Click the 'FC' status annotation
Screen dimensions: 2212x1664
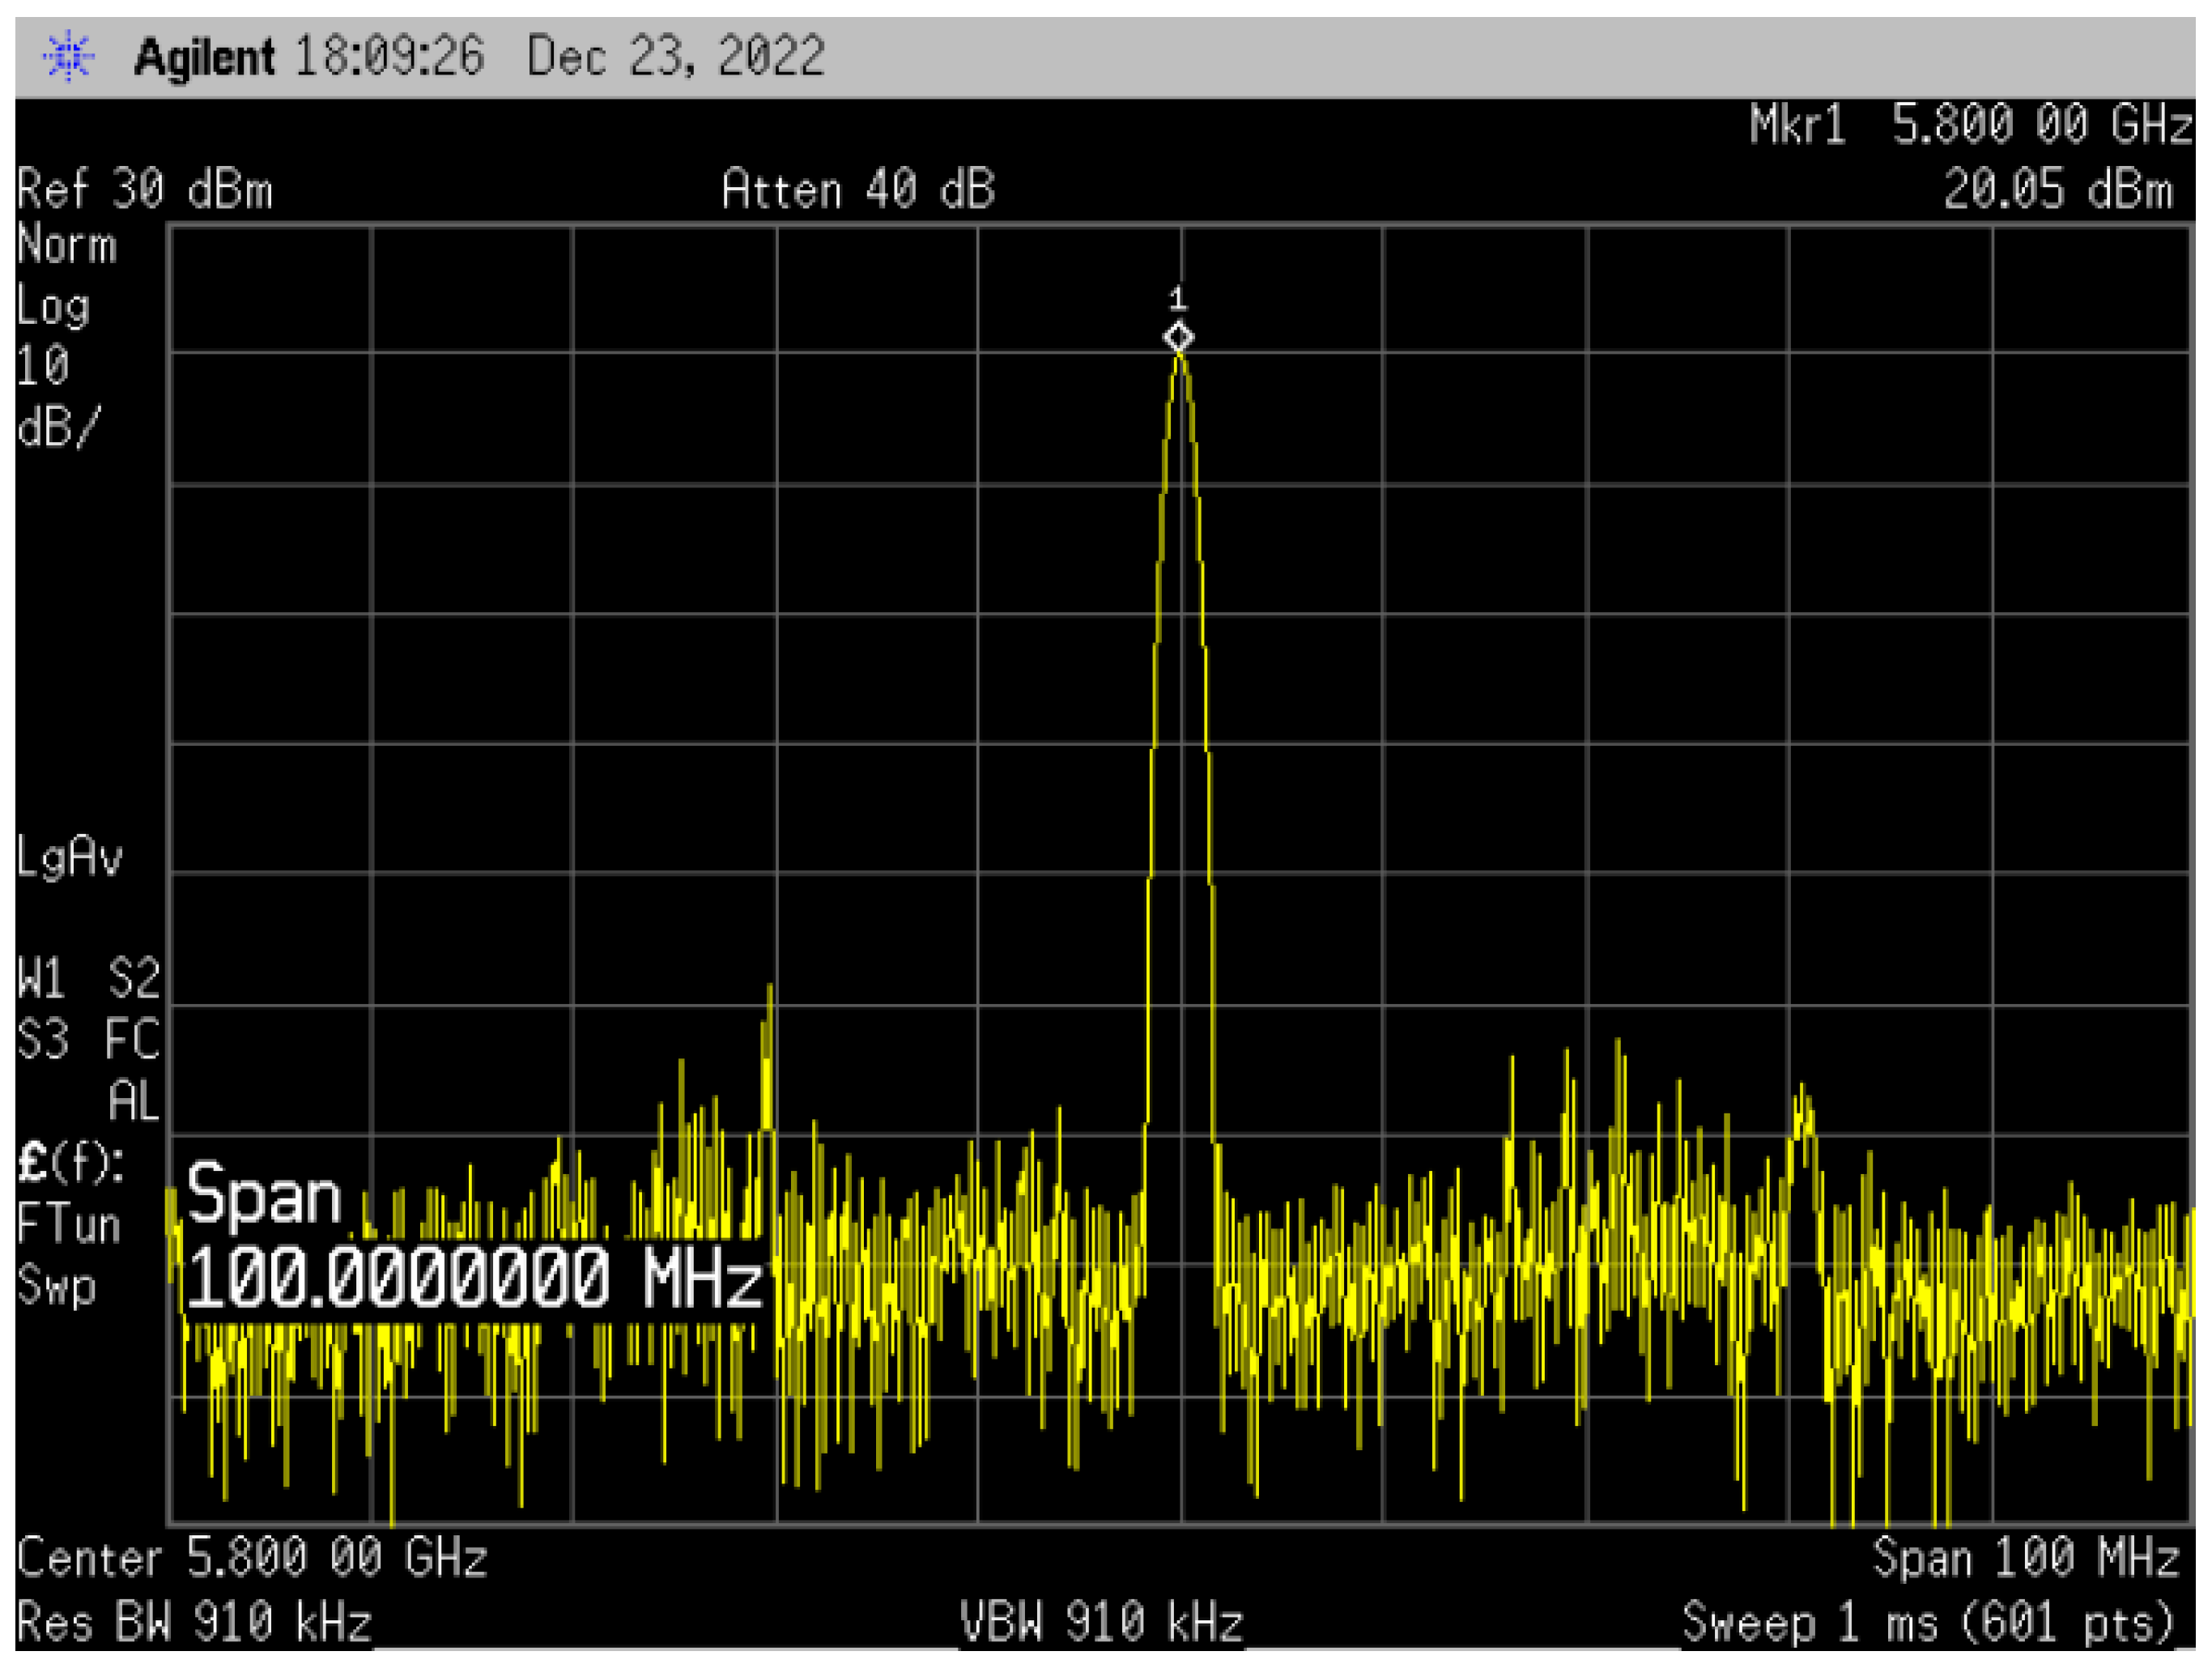click(x=133, y=1040)
